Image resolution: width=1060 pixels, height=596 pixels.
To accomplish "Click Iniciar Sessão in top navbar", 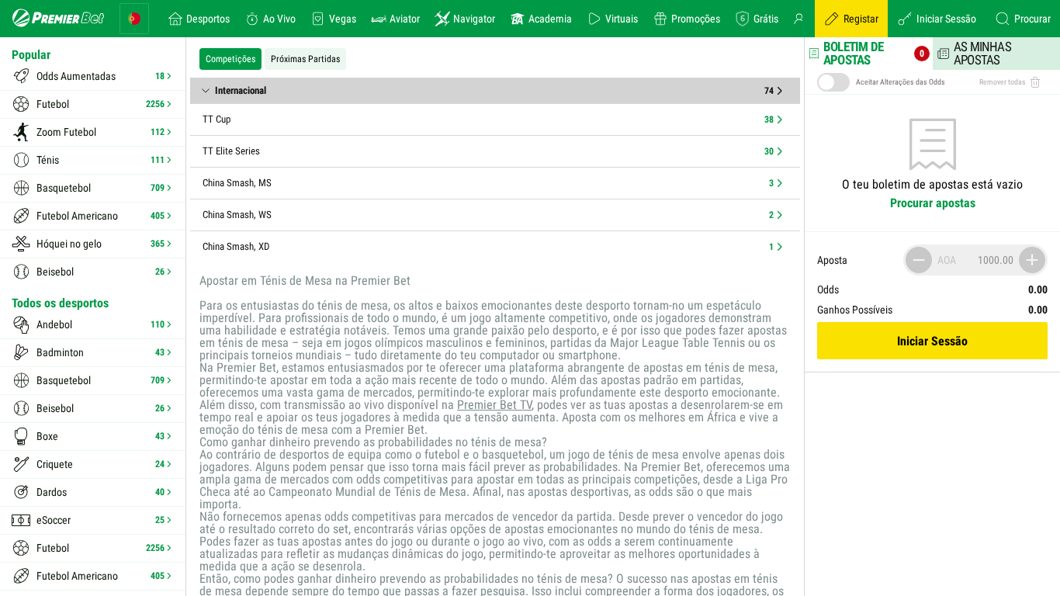I will tap(937, 18).
